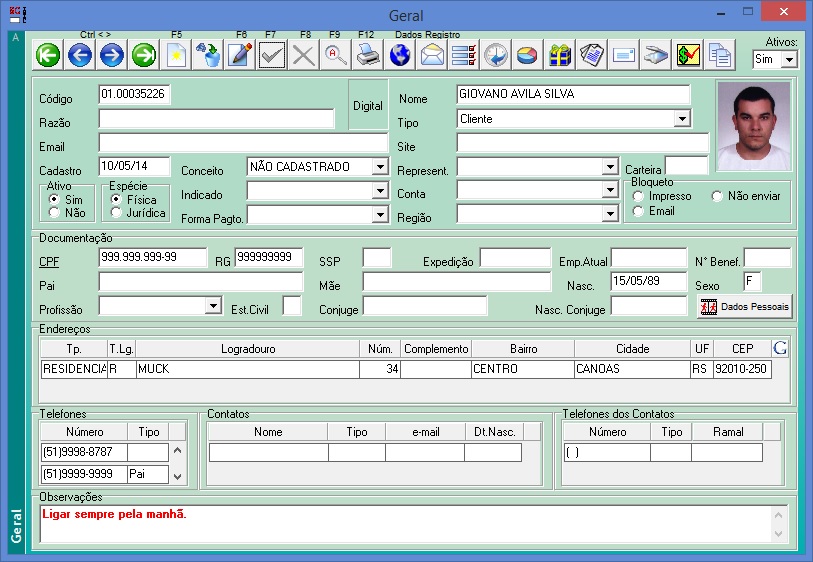
Task: Click the Digital button
Action: 368,106
